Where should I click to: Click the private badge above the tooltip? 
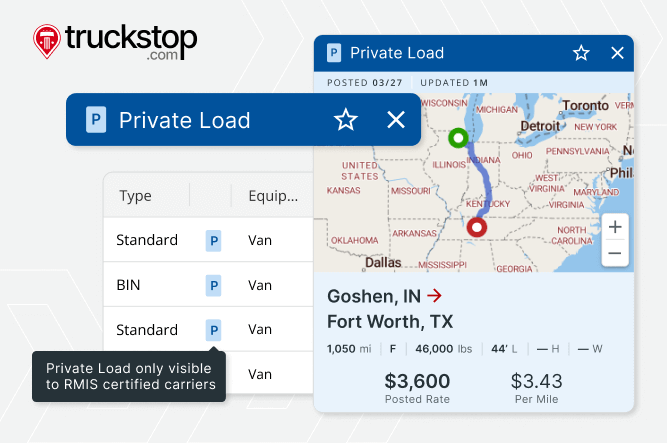213,330
